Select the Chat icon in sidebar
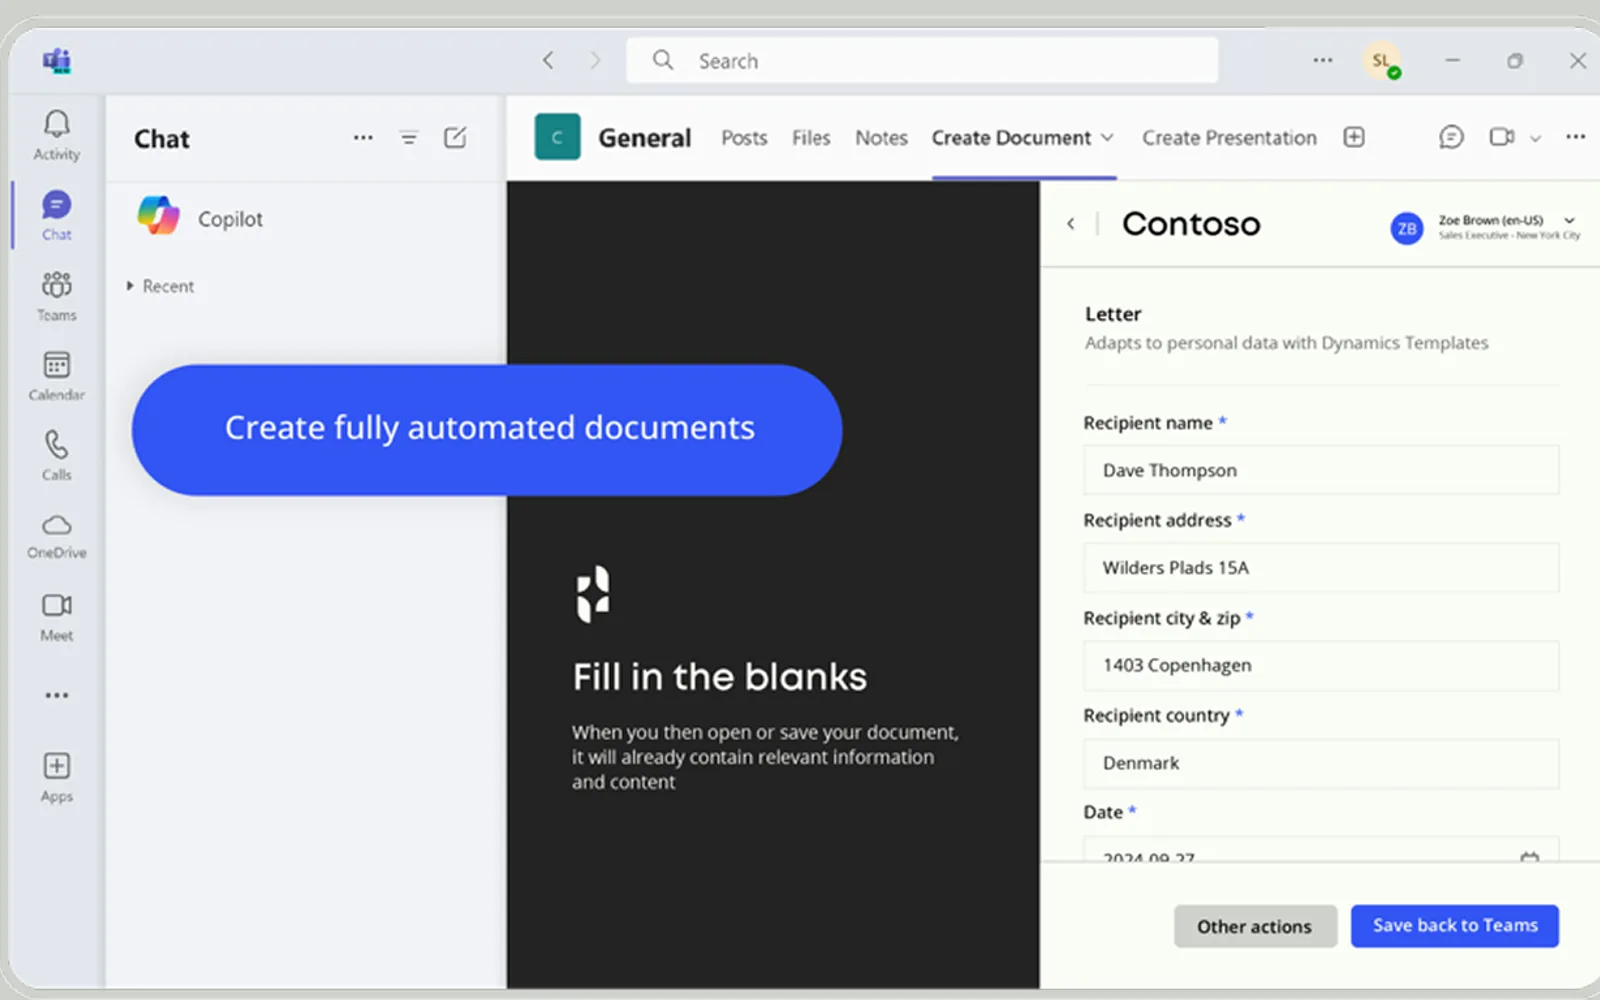1600x1000 pixels. click(57, 215)
